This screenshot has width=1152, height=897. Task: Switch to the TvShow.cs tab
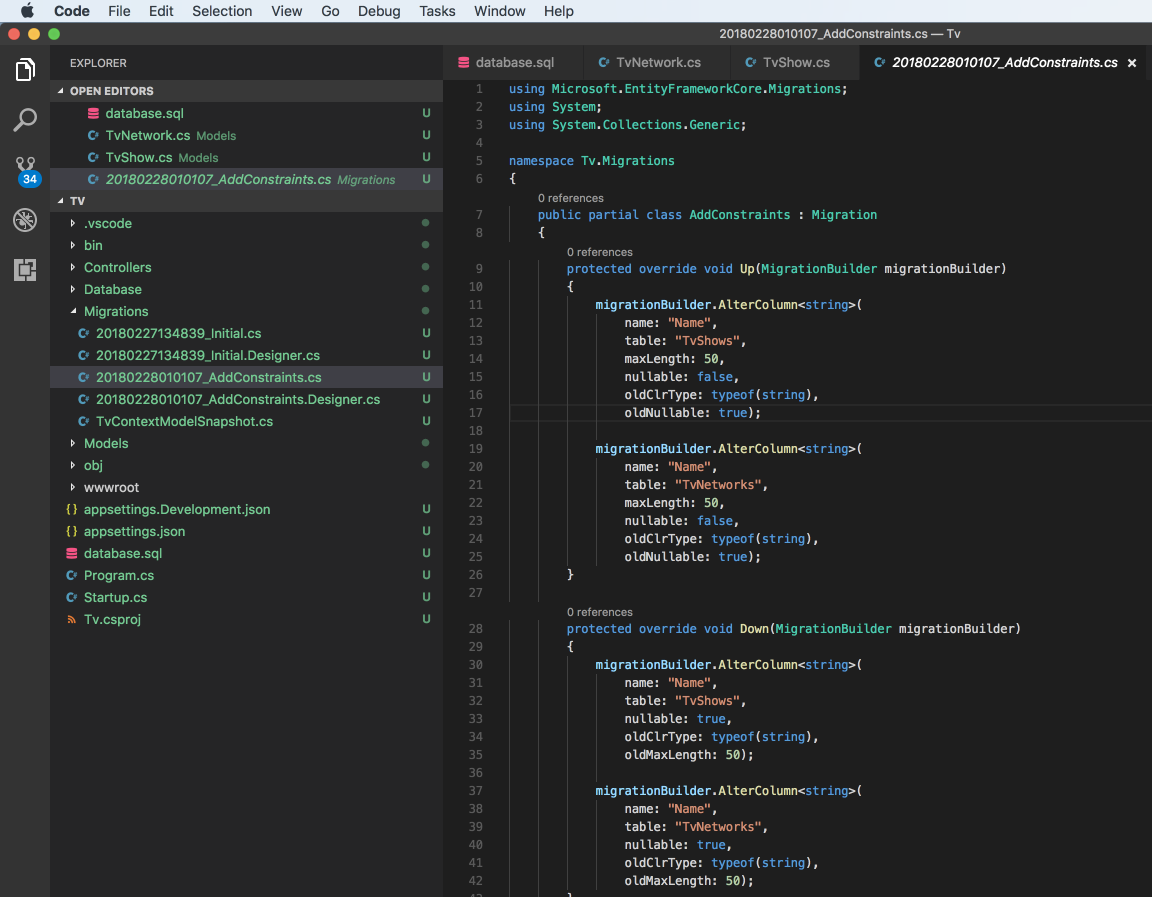click(x=795, y=62)
